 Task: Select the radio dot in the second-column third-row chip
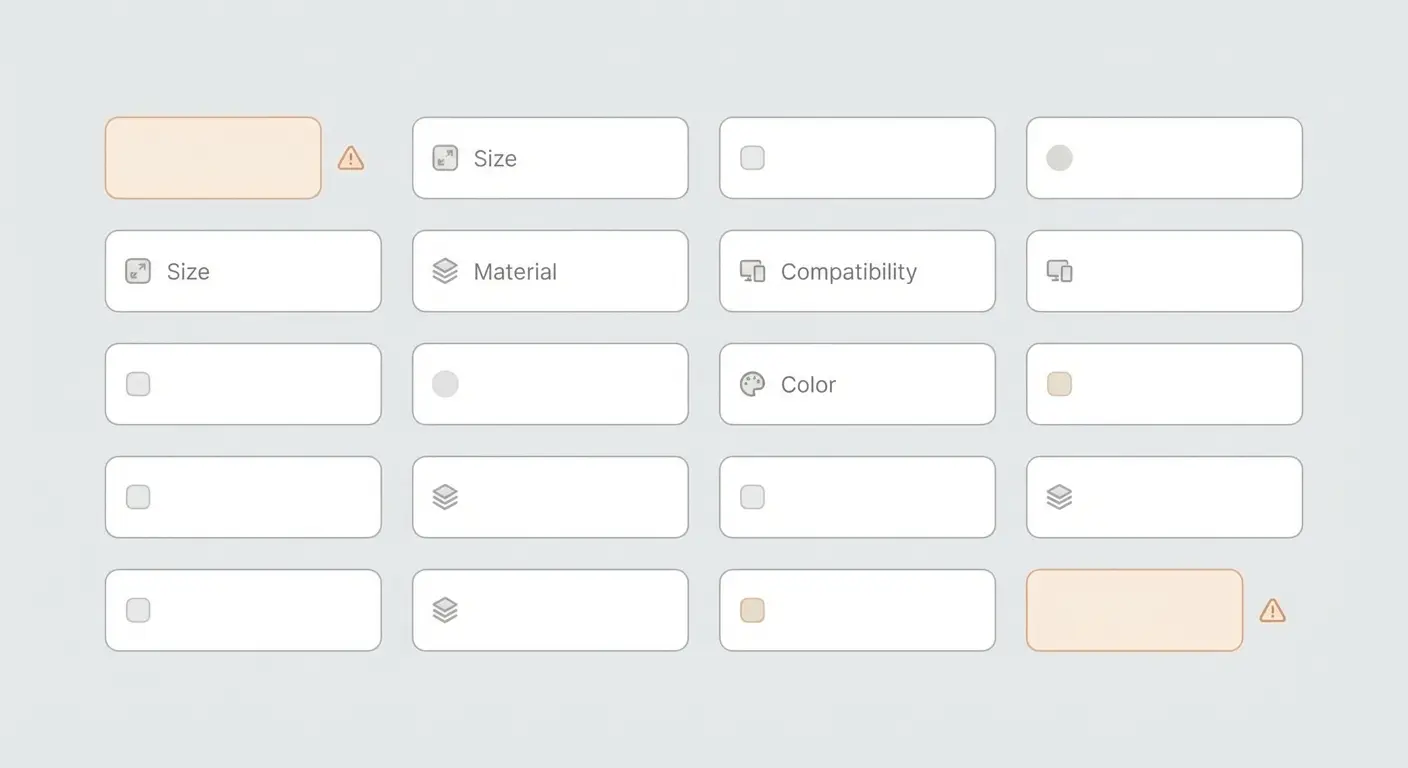click(445, 384)
